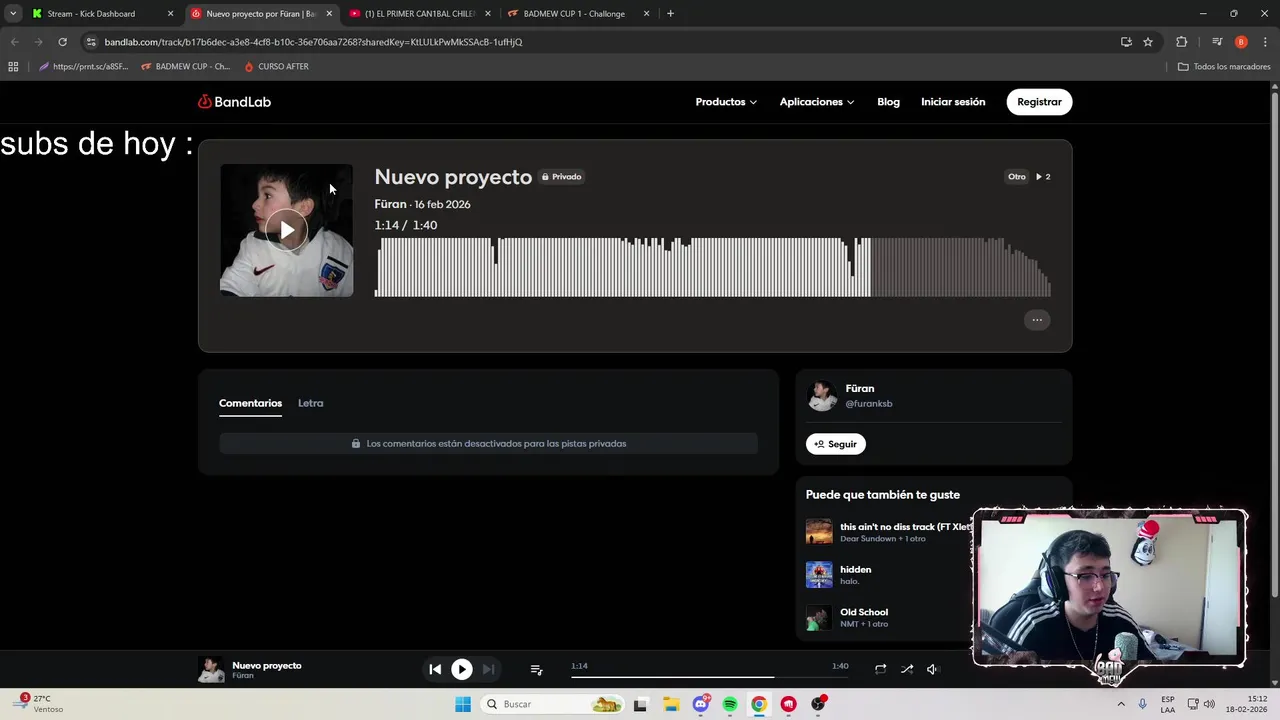Screen dimensions: 1280x720
Task: Open the play queue icon in player bar
Action: pos(536,669)
